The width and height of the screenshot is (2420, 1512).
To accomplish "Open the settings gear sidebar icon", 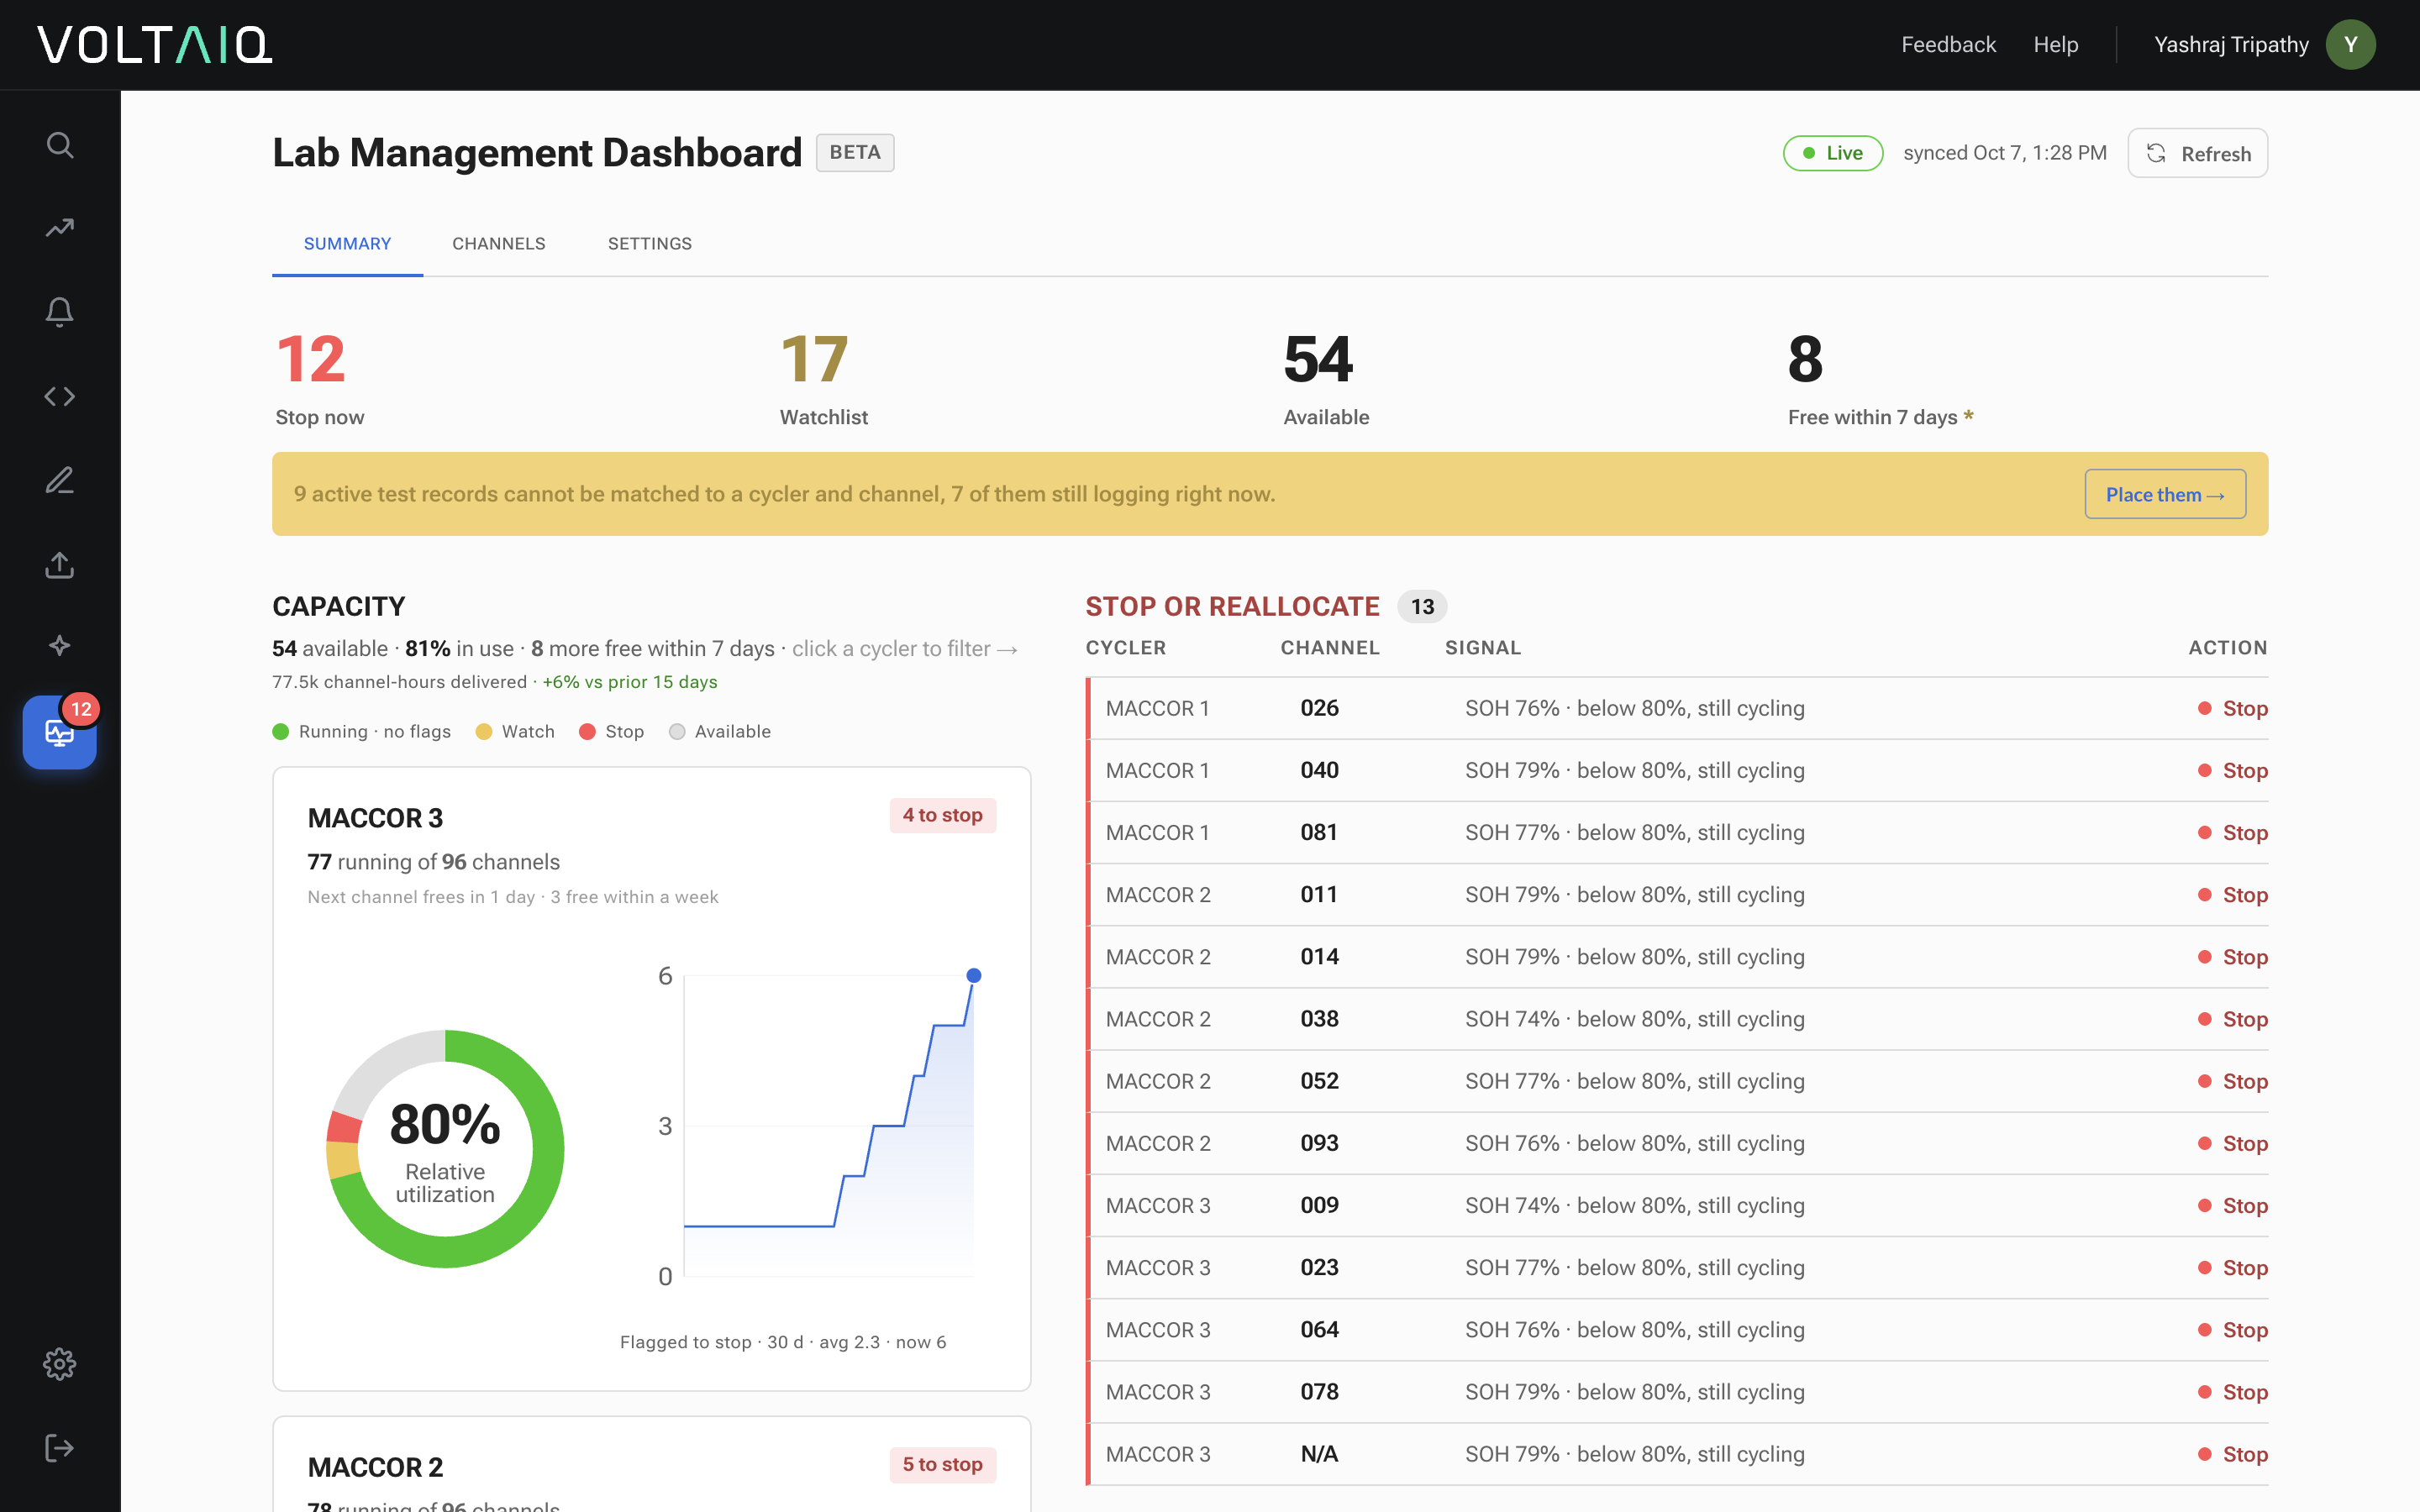I will [60, 1364].
